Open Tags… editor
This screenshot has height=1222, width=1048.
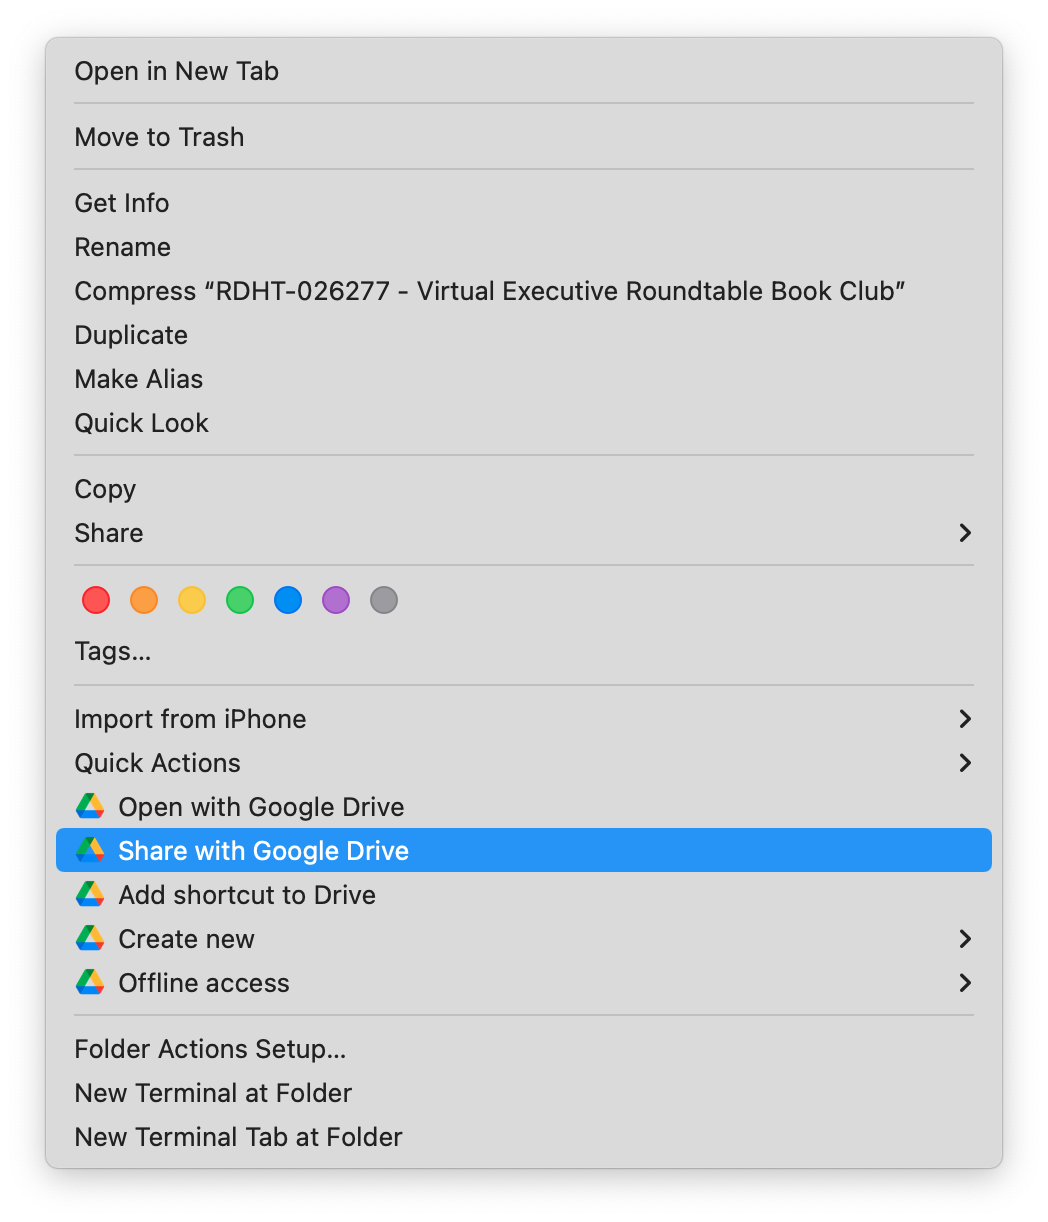point(113,652)
